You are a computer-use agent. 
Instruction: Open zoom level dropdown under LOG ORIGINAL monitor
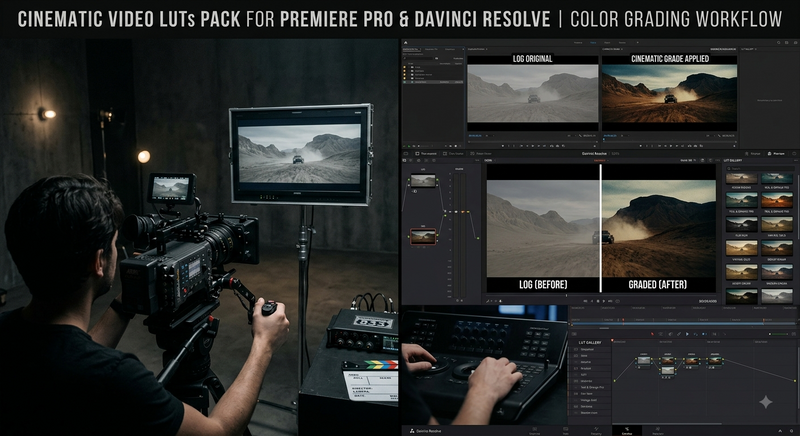[488, 136]
